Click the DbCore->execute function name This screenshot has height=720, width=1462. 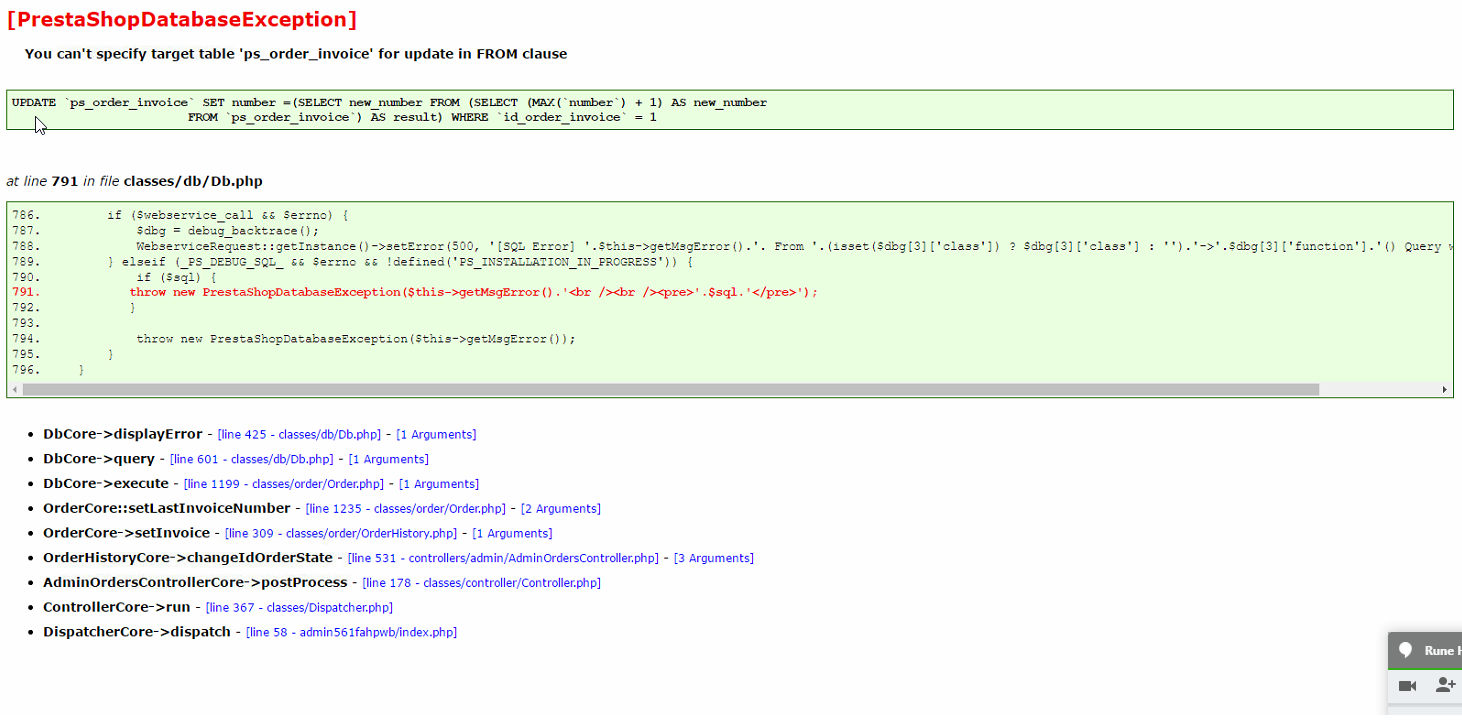point(106,484)
